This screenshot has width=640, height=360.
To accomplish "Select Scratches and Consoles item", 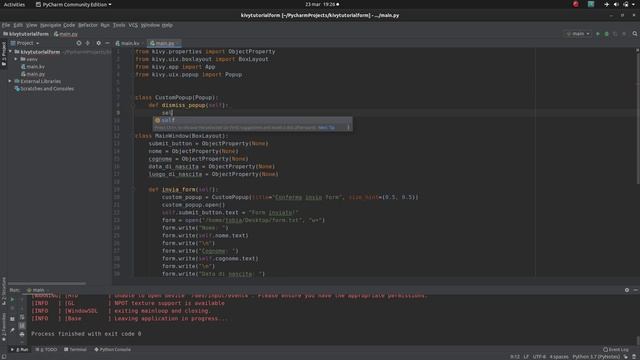I will click(x=44, y=89).
